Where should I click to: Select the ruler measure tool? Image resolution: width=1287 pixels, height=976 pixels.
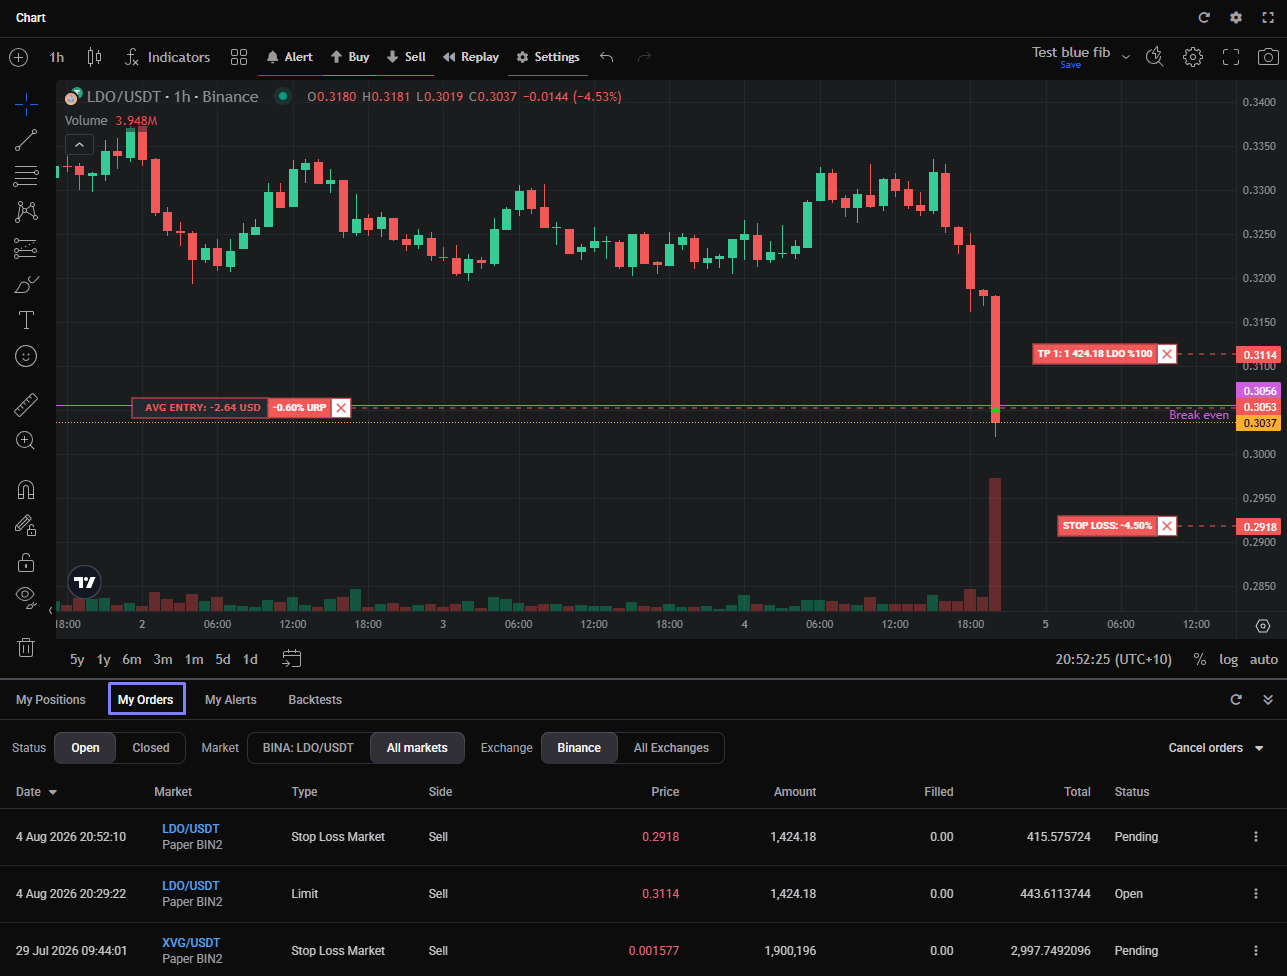click(x=27, y=405)
